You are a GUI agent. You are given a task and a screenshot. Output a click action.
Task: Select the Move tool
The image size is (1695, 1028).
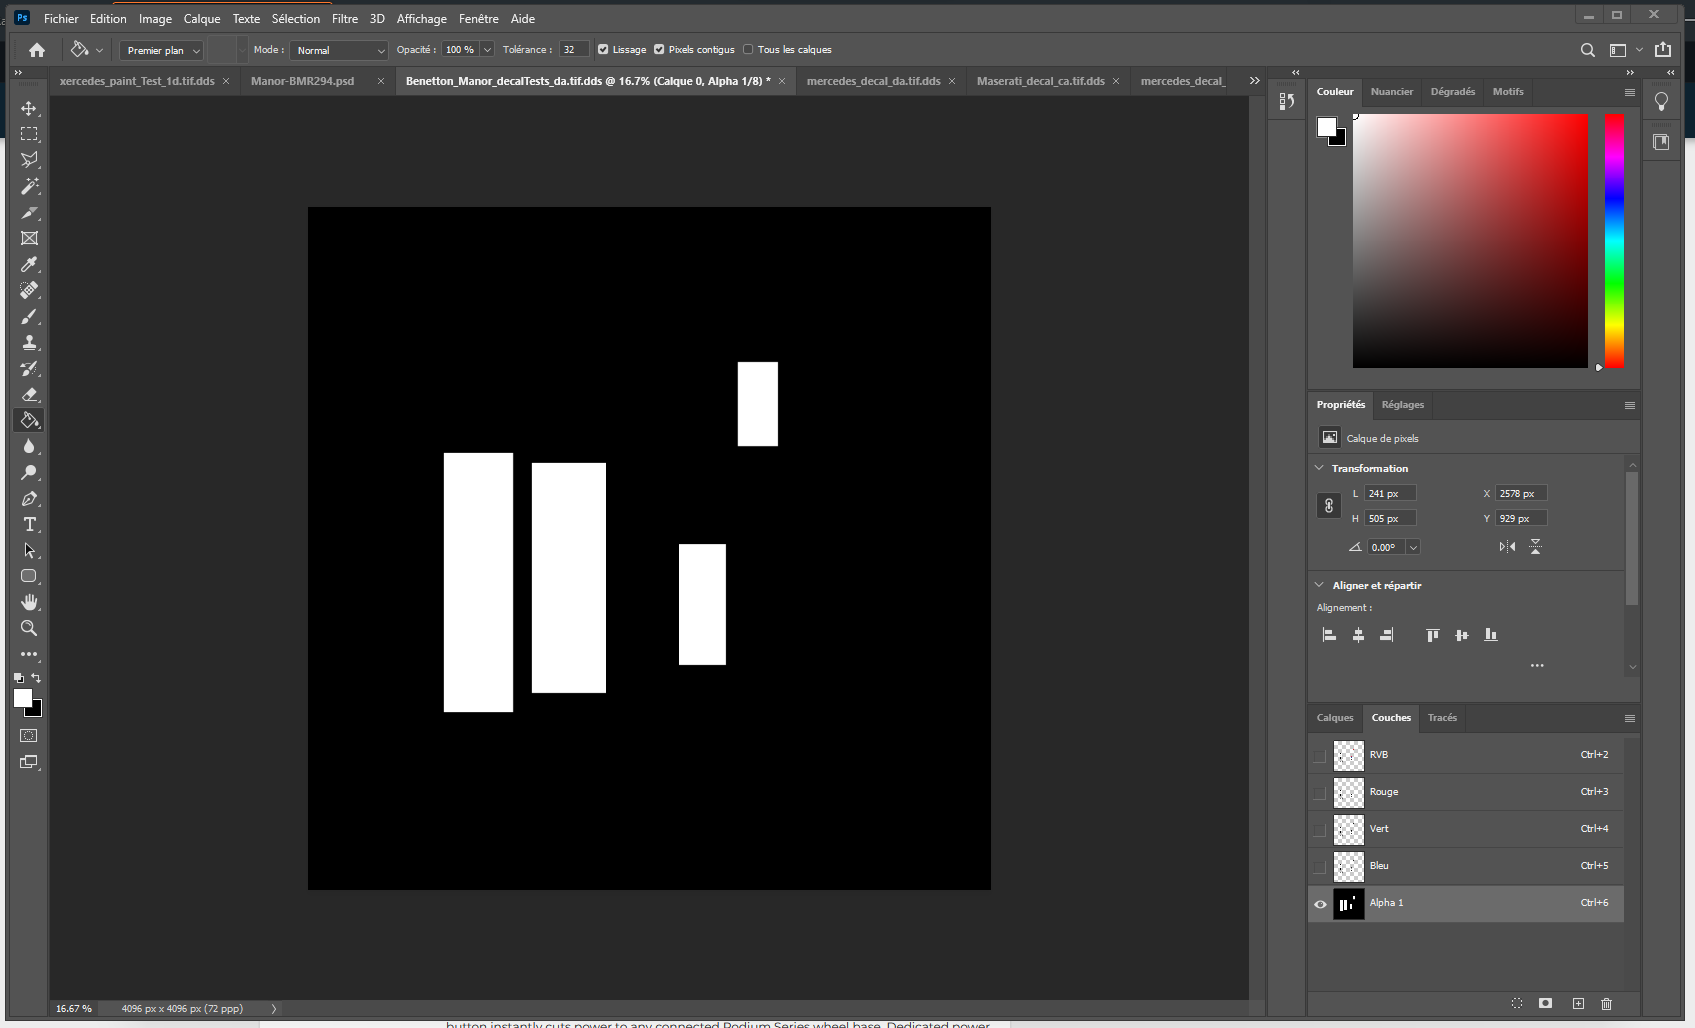coord(29,108)
